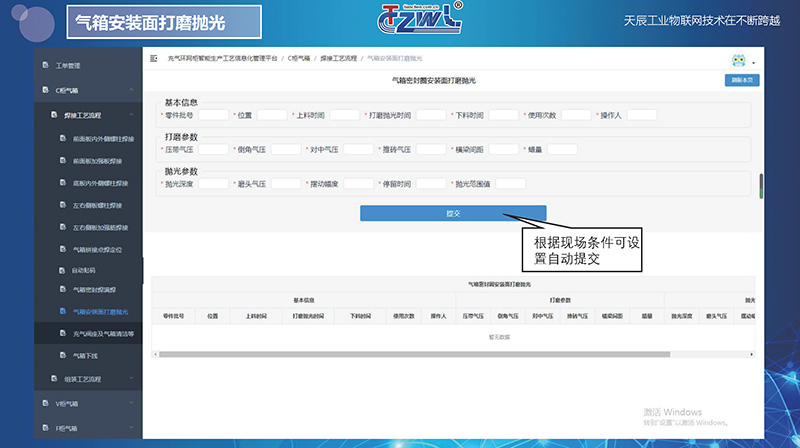Expand the F柜气箱 menu chevron
Viewport: 800px width, 448px height.
click(x=132, y=428)
